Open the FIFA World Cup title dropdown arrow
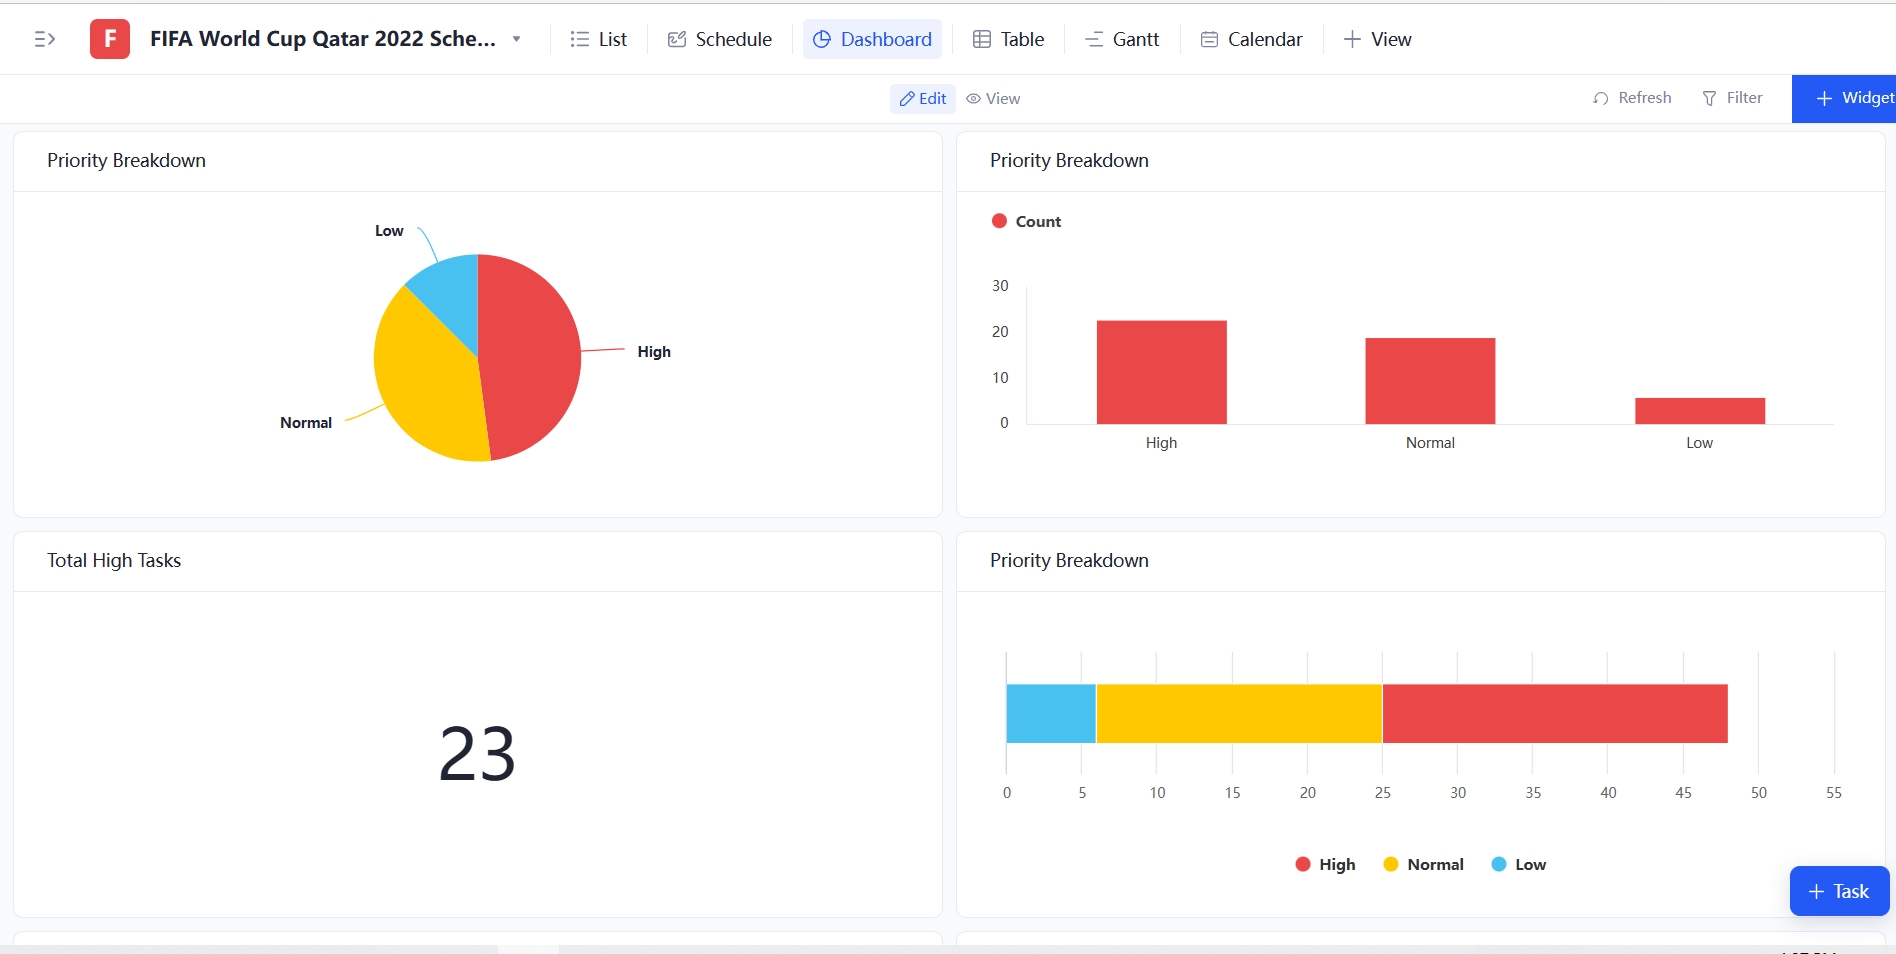The height and width of the screenshot is (954, 1896). click(x=516, y=40)
